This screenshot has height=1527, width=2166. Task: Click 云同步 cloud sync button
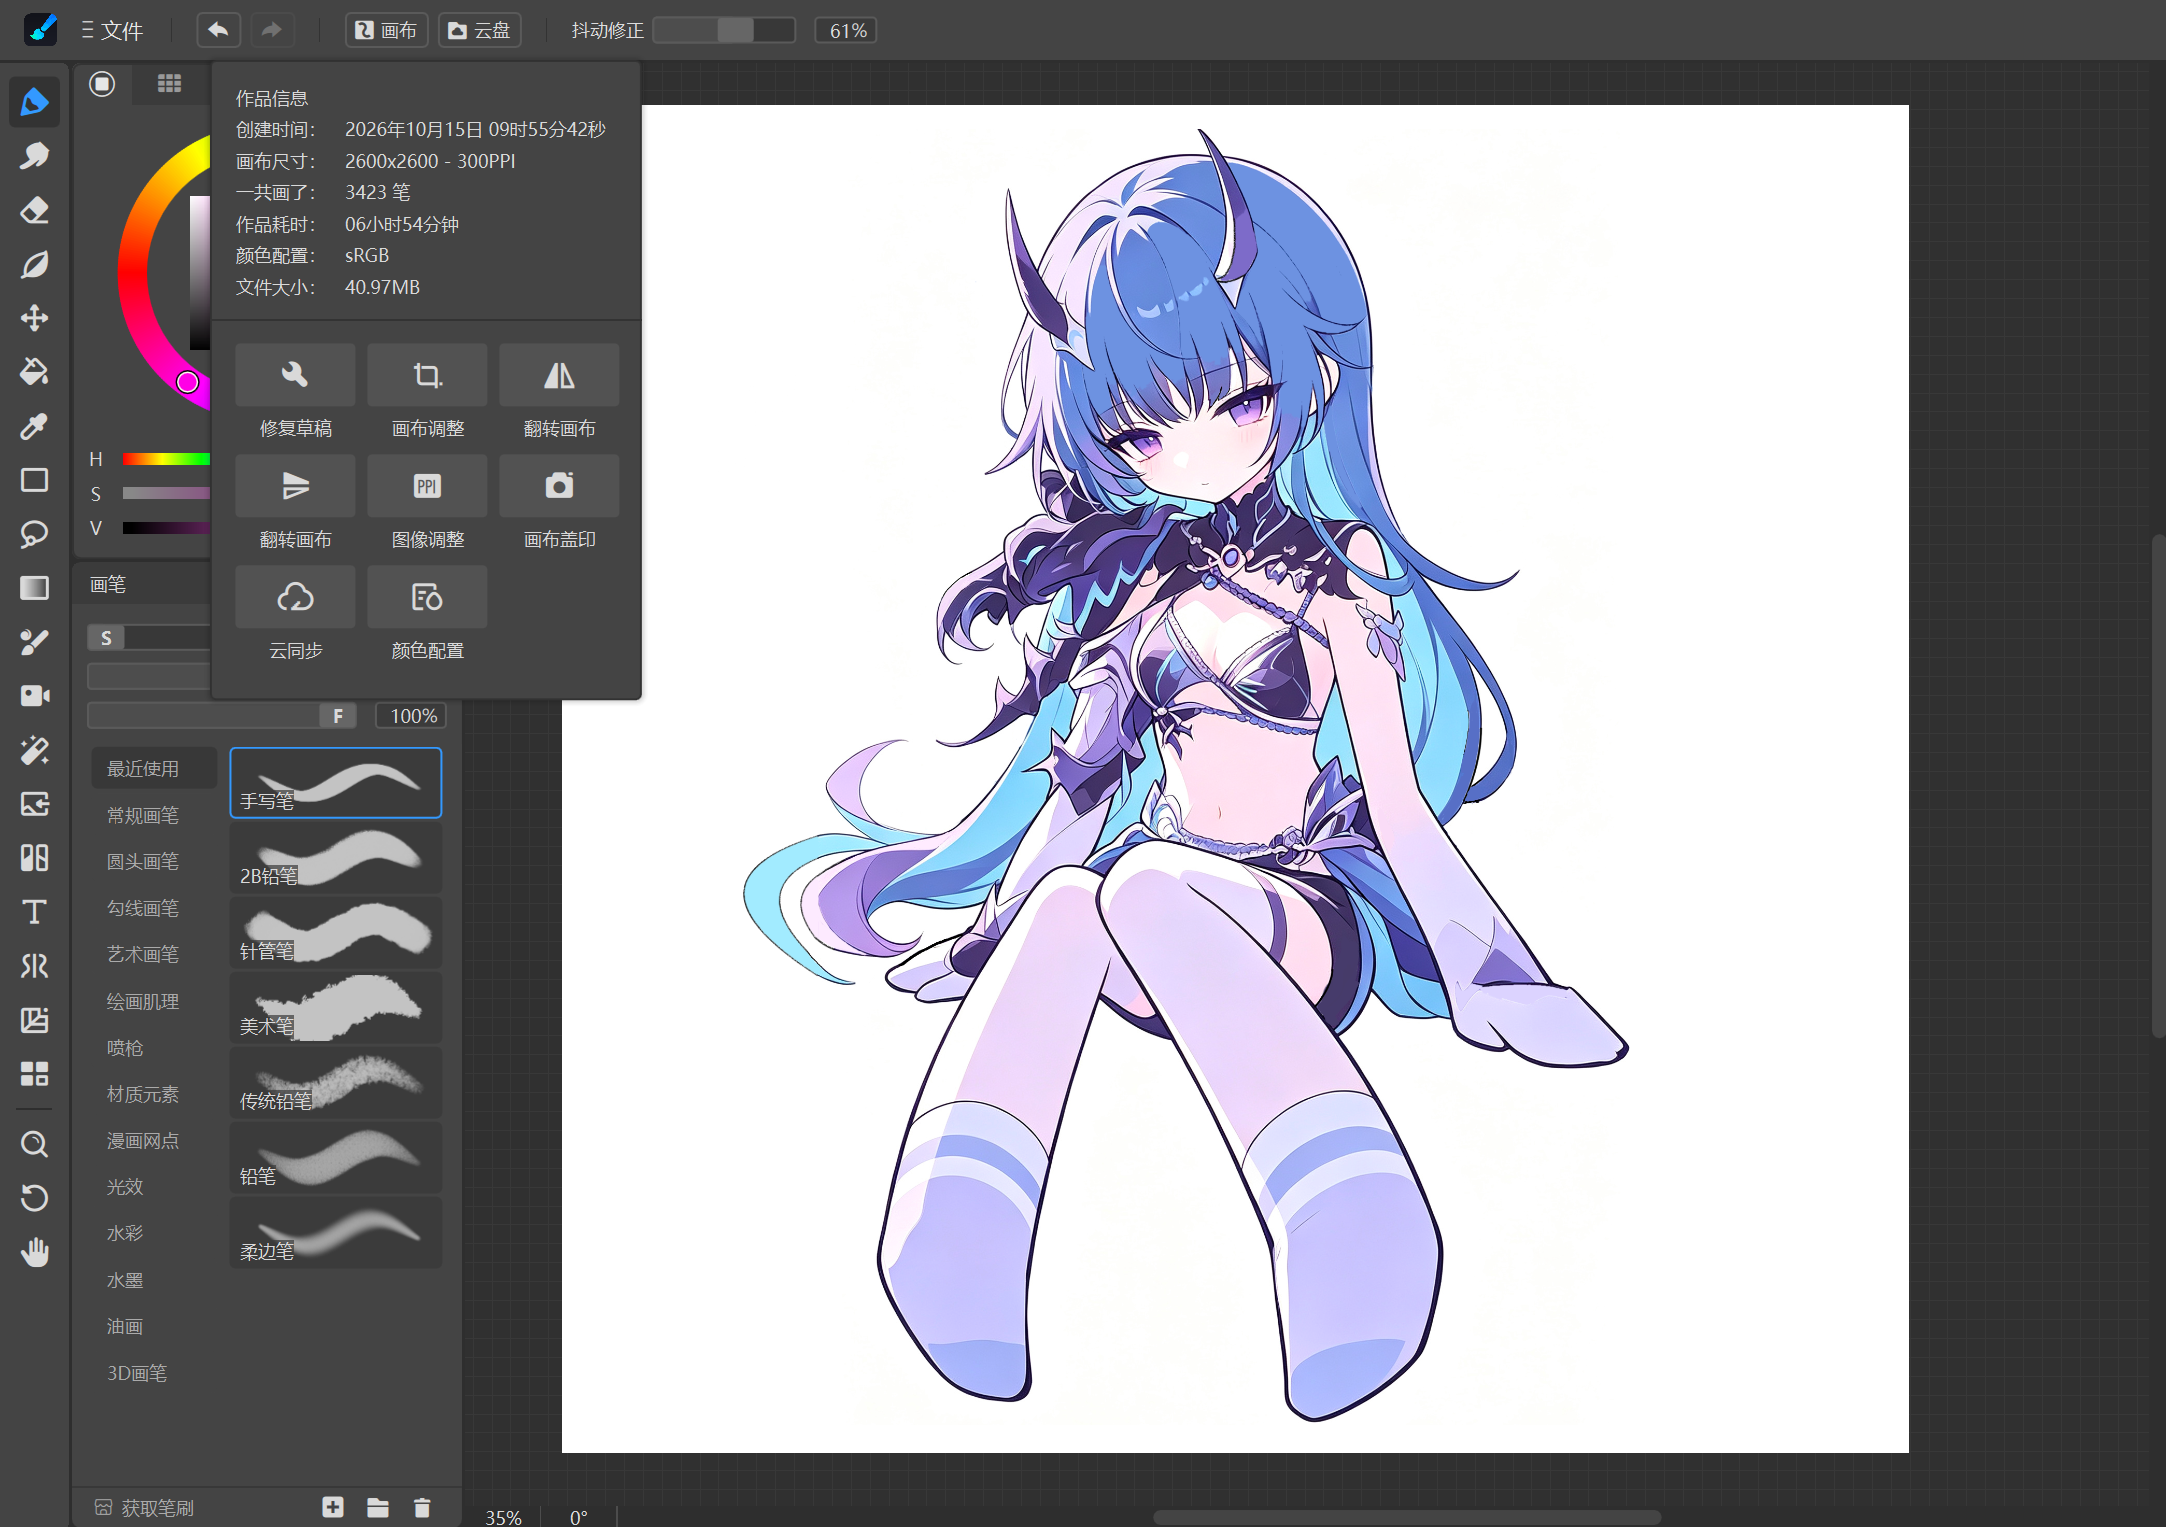pos(295,597)
